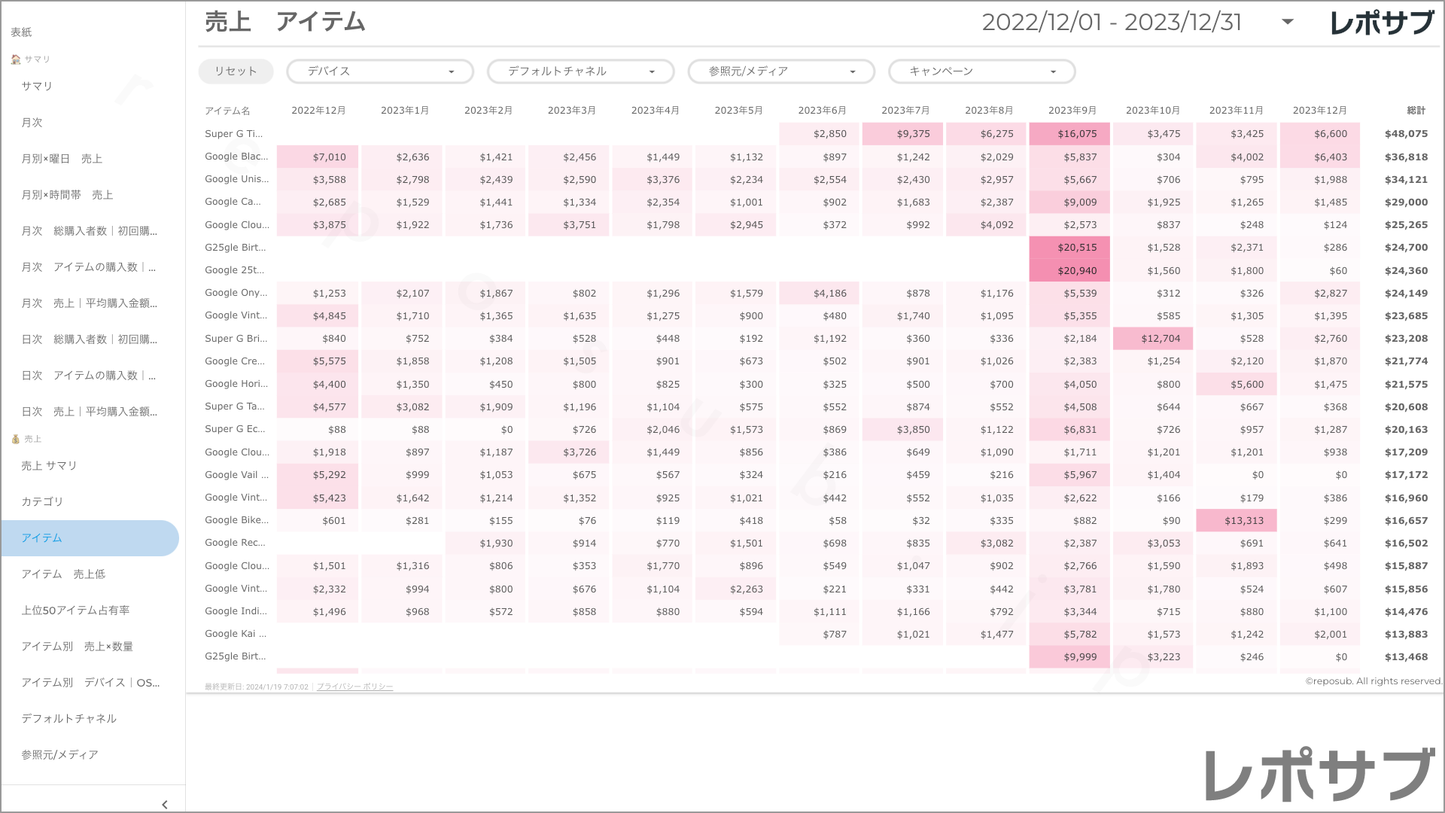This screenshot has height=813, width=1445.
Task: Open the プライバシー ポリシー link
Action: tap(354, 687)
